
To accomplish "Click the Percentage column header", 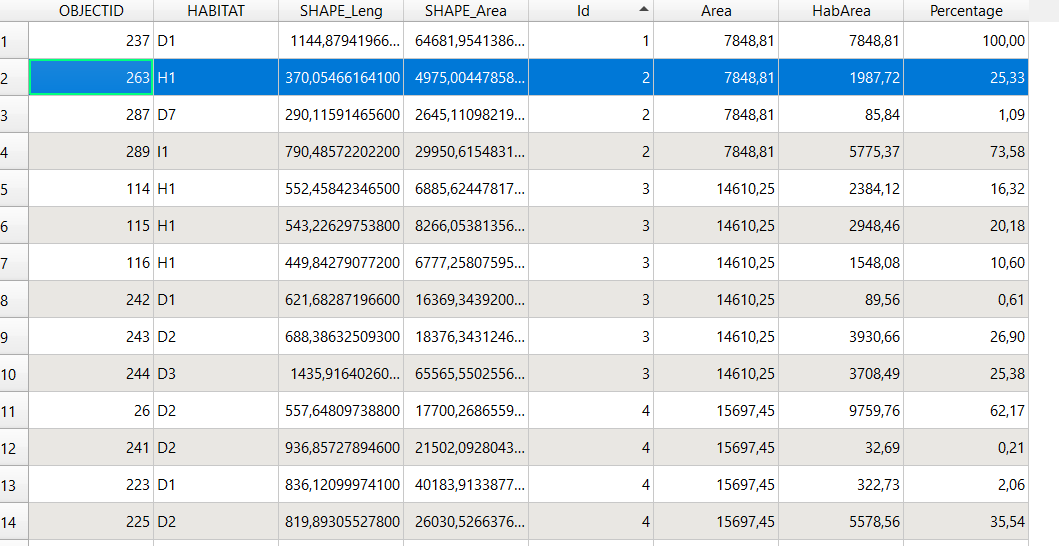I will coord(966,11).
